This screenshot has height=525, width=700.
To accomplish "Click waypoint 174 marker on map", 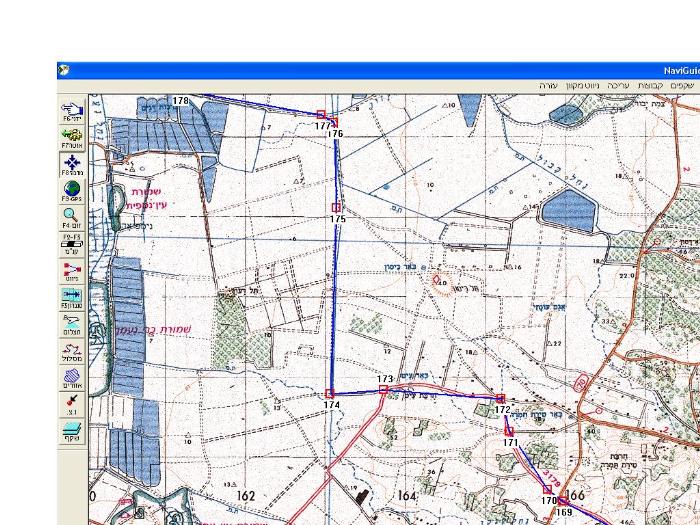I will (x=331, y=394).
